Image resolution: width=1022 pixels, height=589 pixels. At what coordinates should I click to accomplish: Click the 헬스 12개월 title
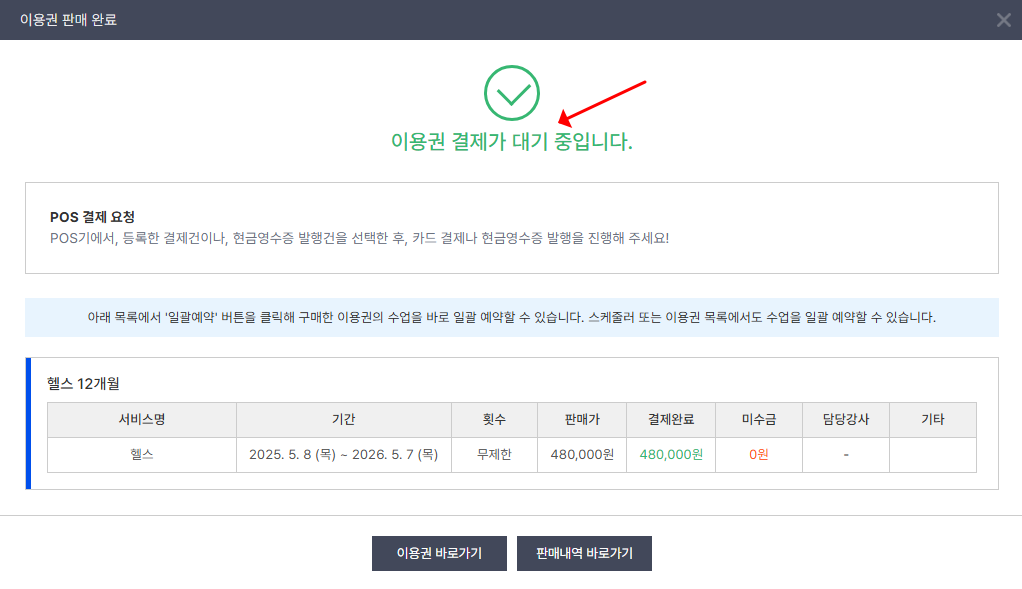tap(83, 384)
